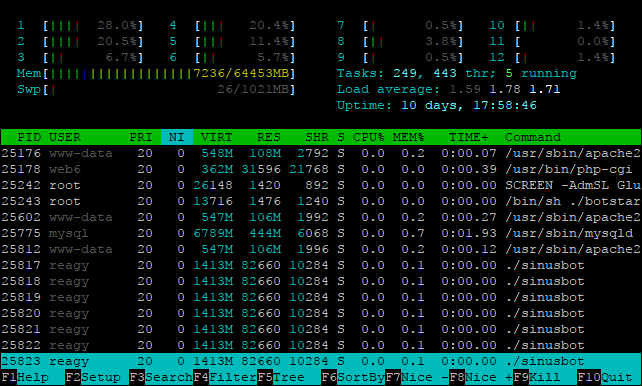Click the TIME+ column header
This screenshot has height=386, width=642.
point(469,137)
